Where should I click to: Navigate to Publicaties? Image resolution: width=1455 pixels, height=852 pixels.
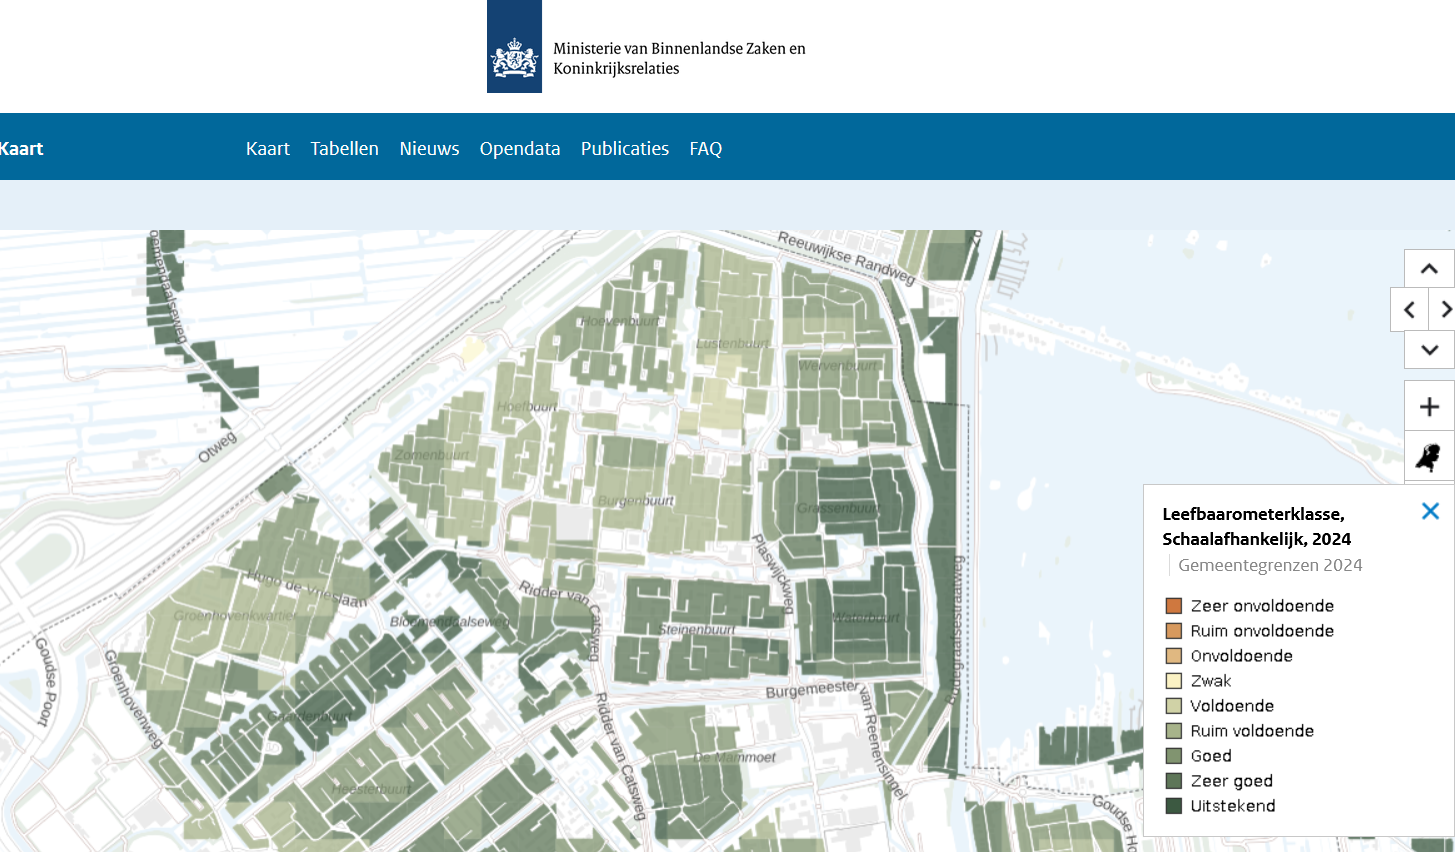624,148
